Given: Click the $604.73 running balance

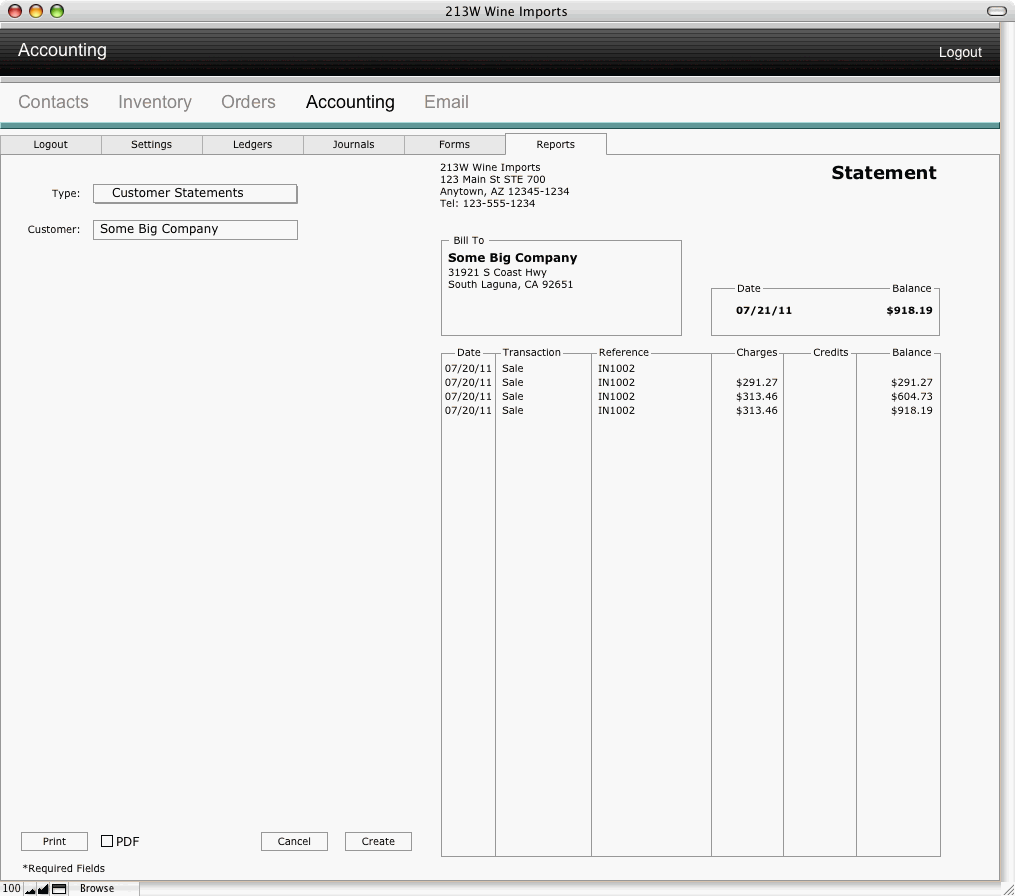Looking at the screenshot, I should click(x=911, y=396).
